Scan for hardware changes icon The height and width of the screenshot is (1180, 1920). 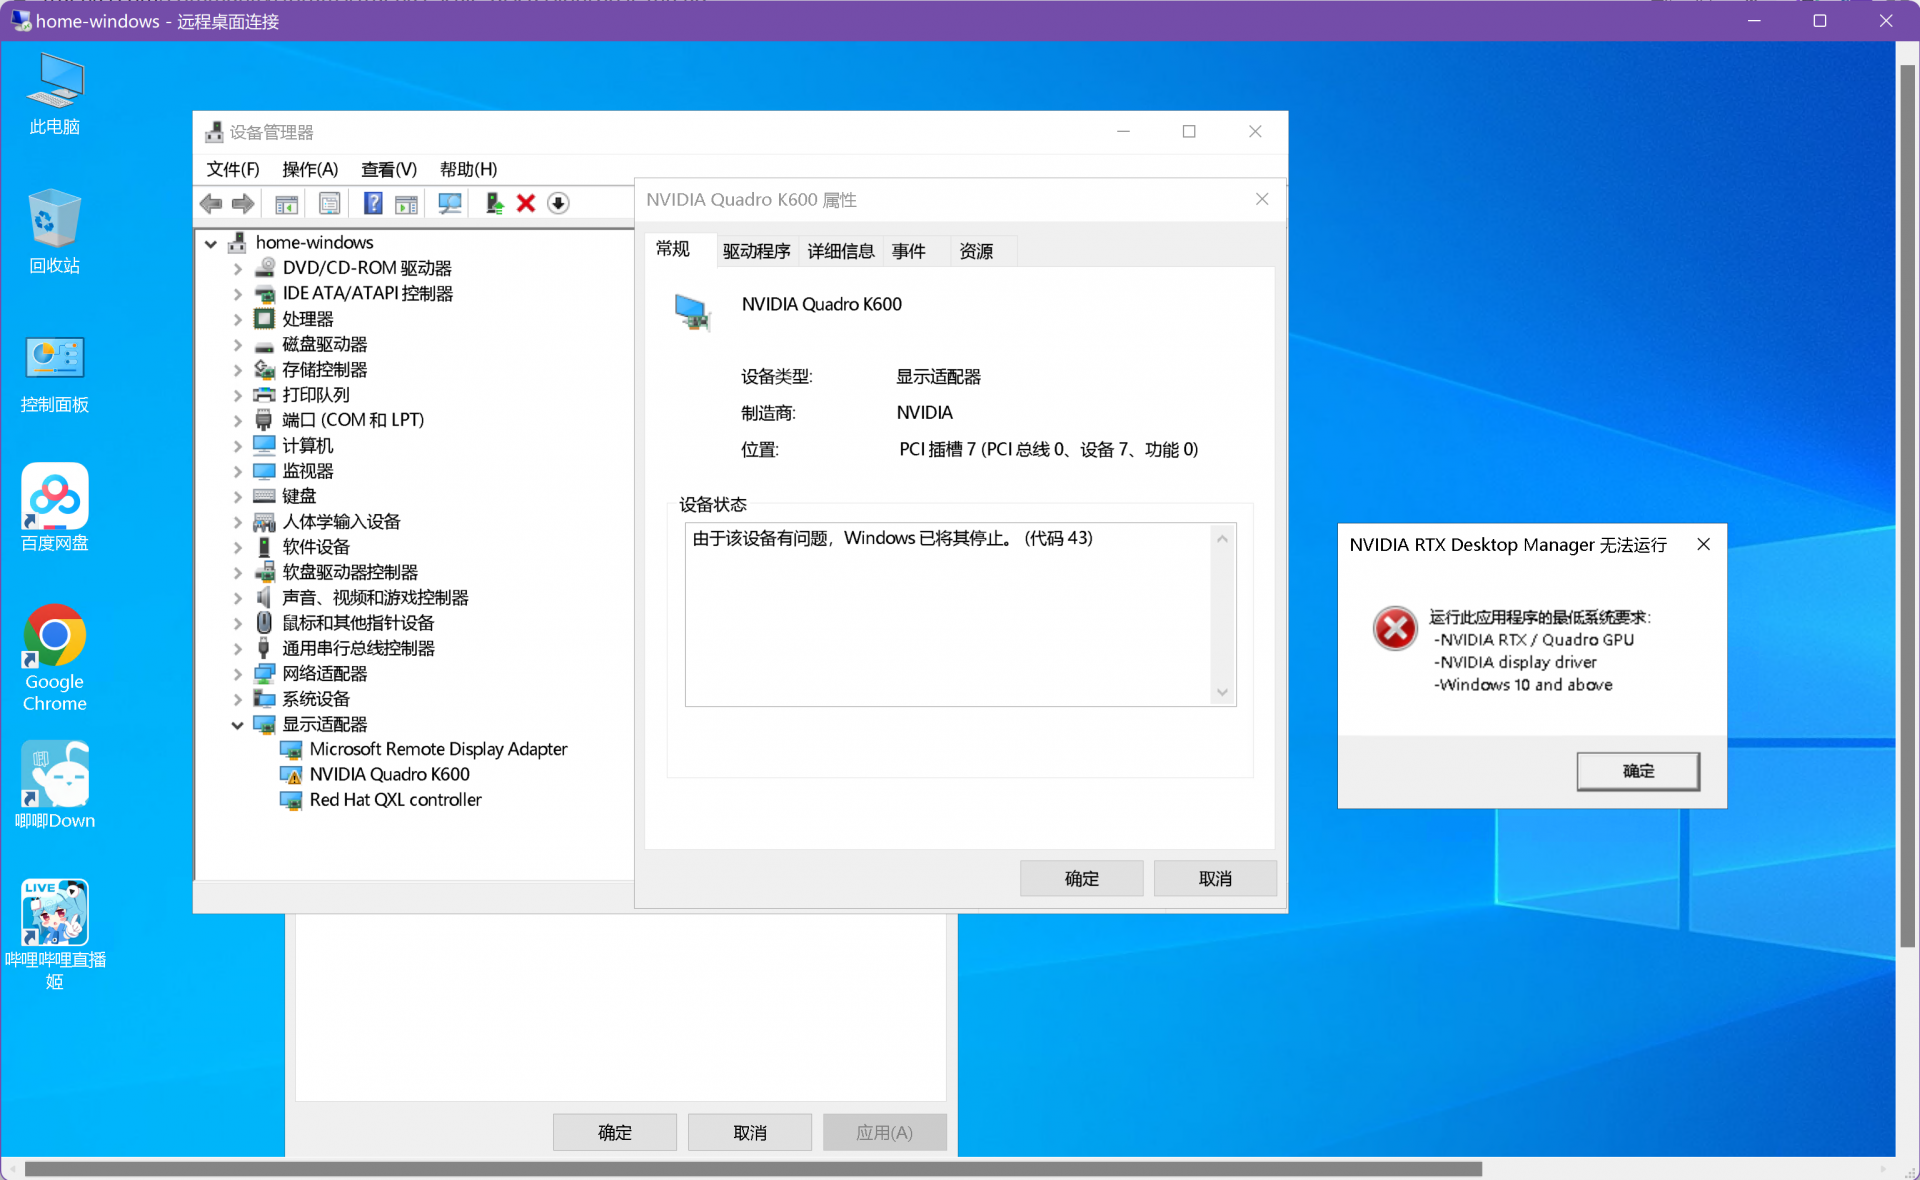(450, 204)
